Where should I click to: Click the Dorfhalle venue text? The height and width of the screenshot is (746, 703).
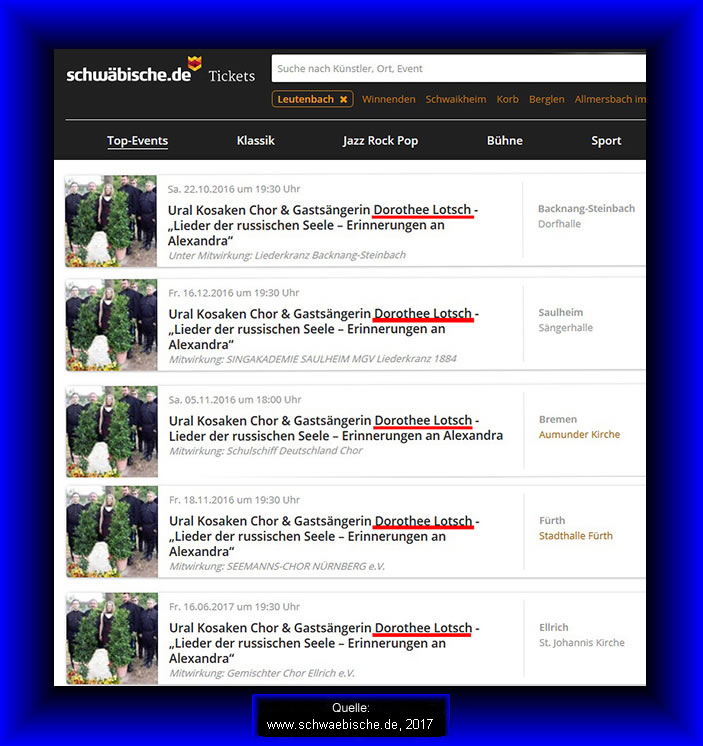coord(559,224)
